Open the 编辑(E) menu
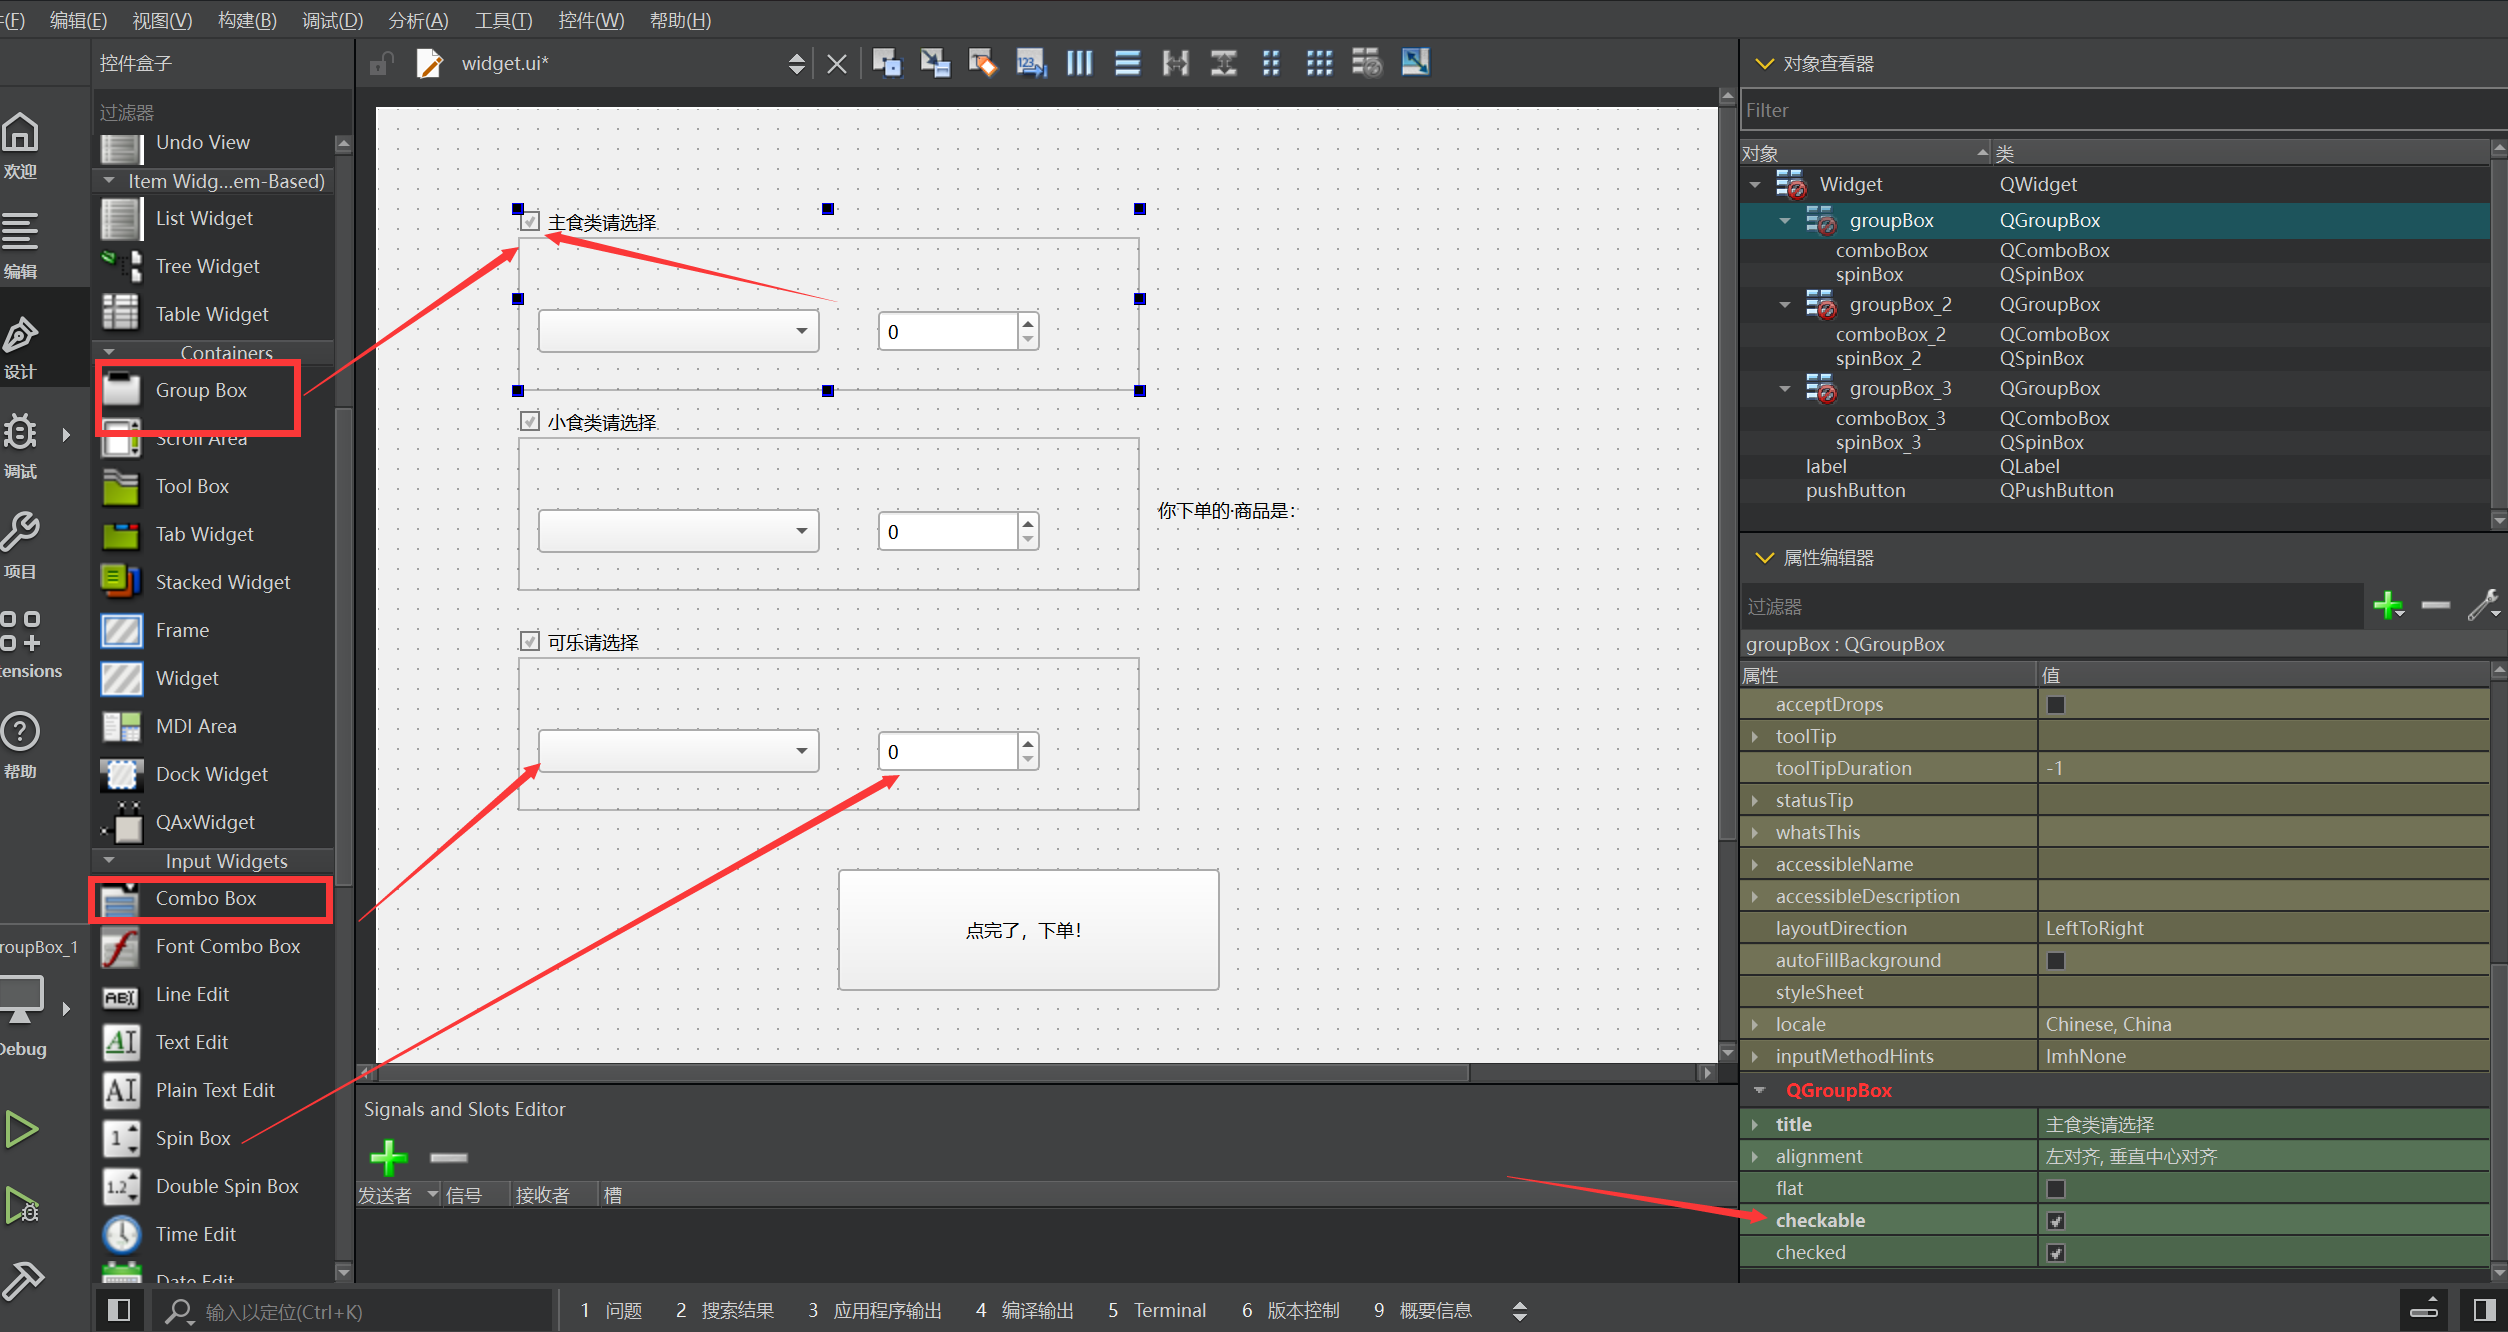Viewport: 2508px width, 1332px height. tap(78, 20)
